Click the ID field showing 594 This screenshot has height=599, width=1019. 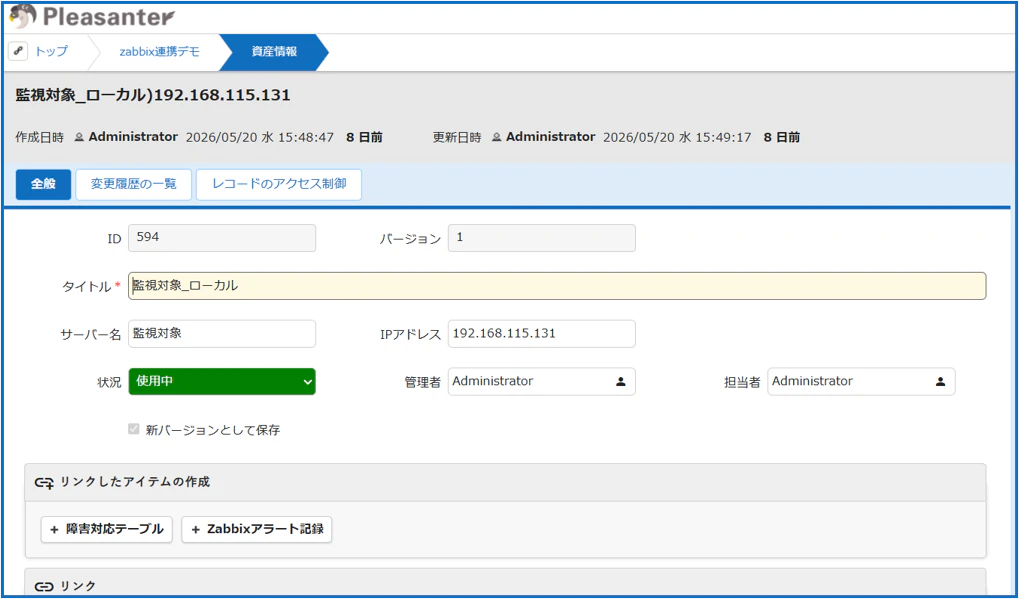click(222, 238)
